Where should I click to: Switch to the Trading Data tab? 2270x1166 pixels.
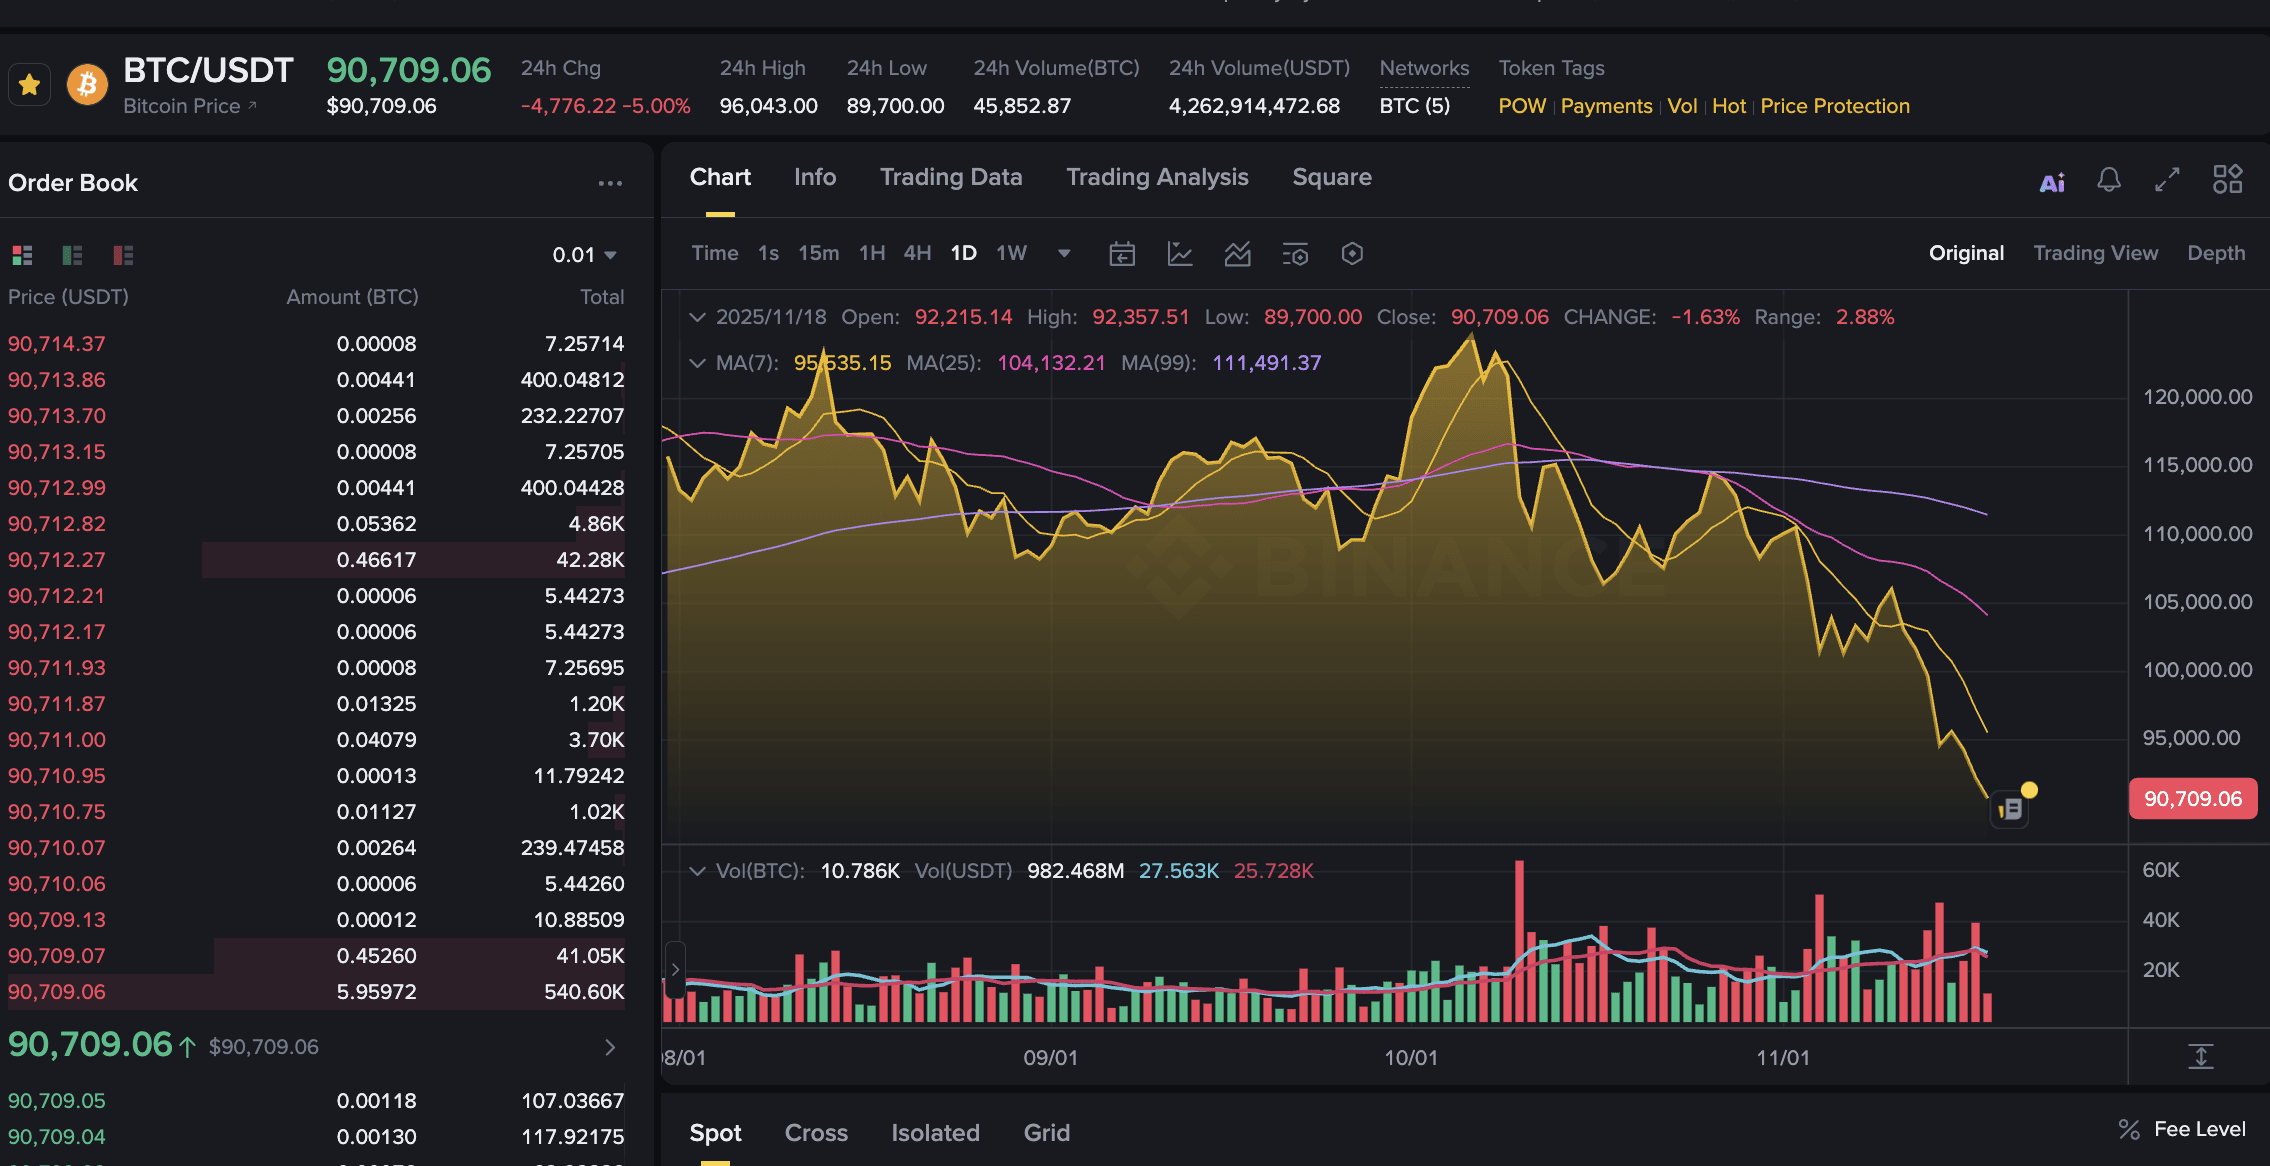pyautogui.click(x=951, y=177)
